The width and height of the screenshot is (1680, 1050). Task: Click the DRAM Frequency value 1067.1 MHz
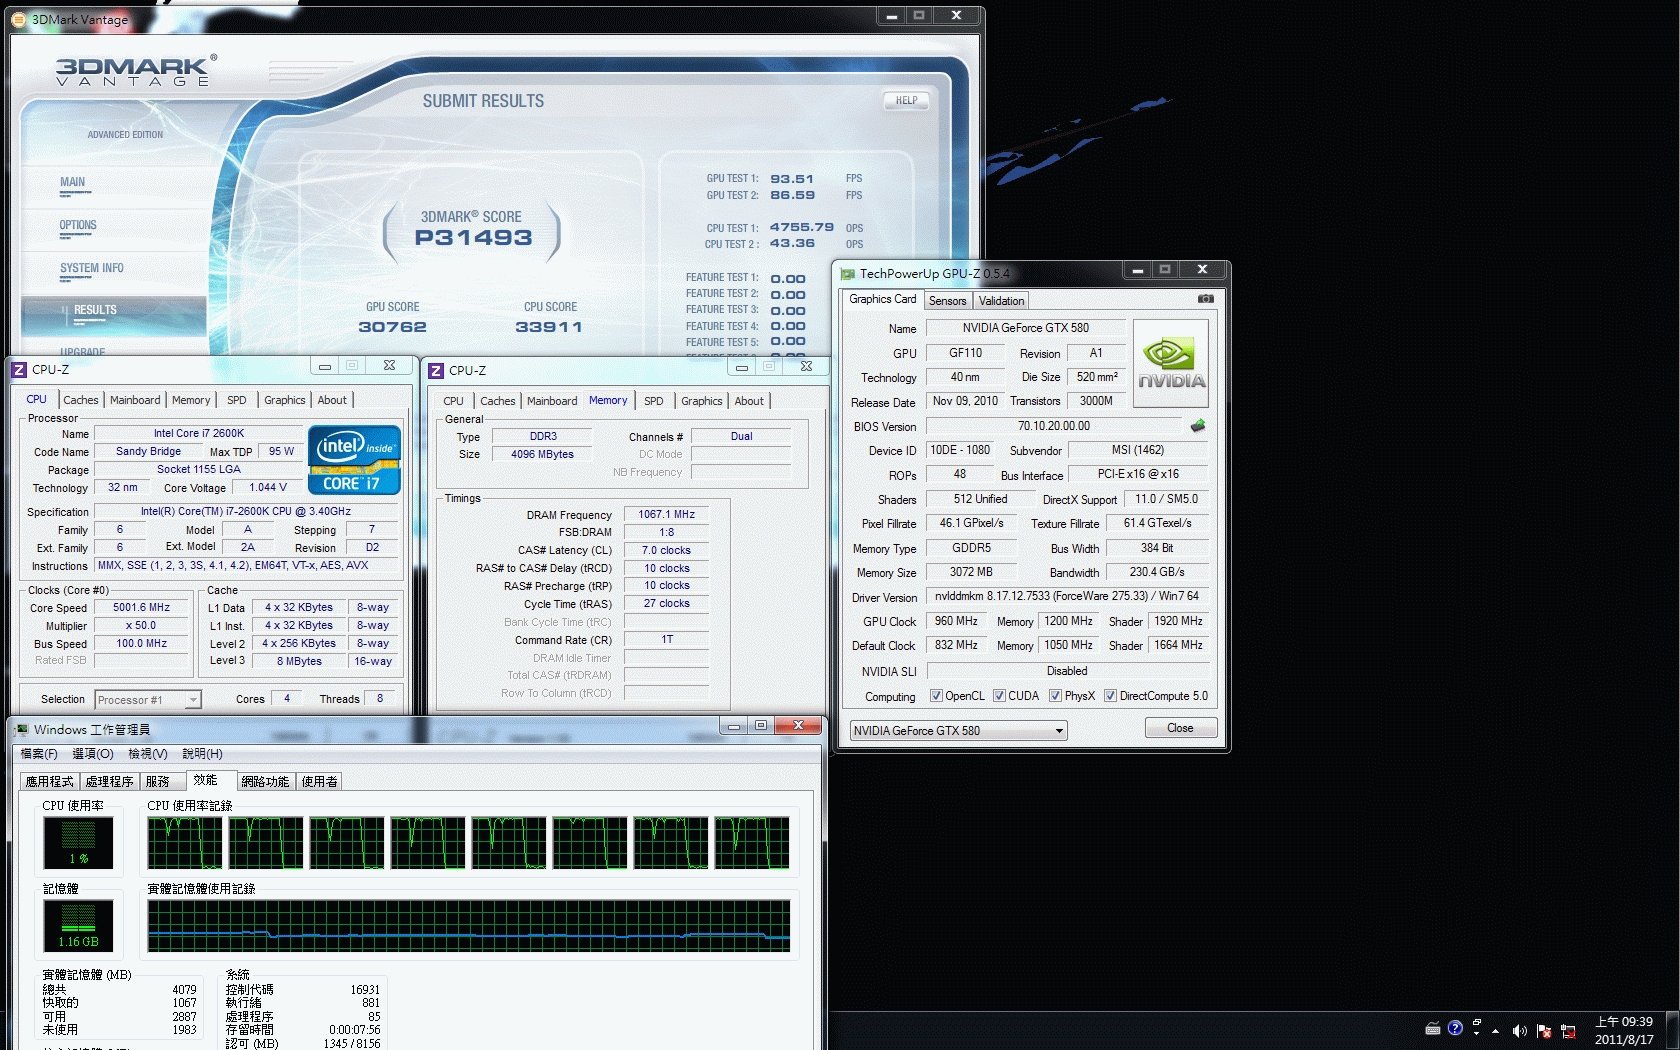click(x=667, y=515)
